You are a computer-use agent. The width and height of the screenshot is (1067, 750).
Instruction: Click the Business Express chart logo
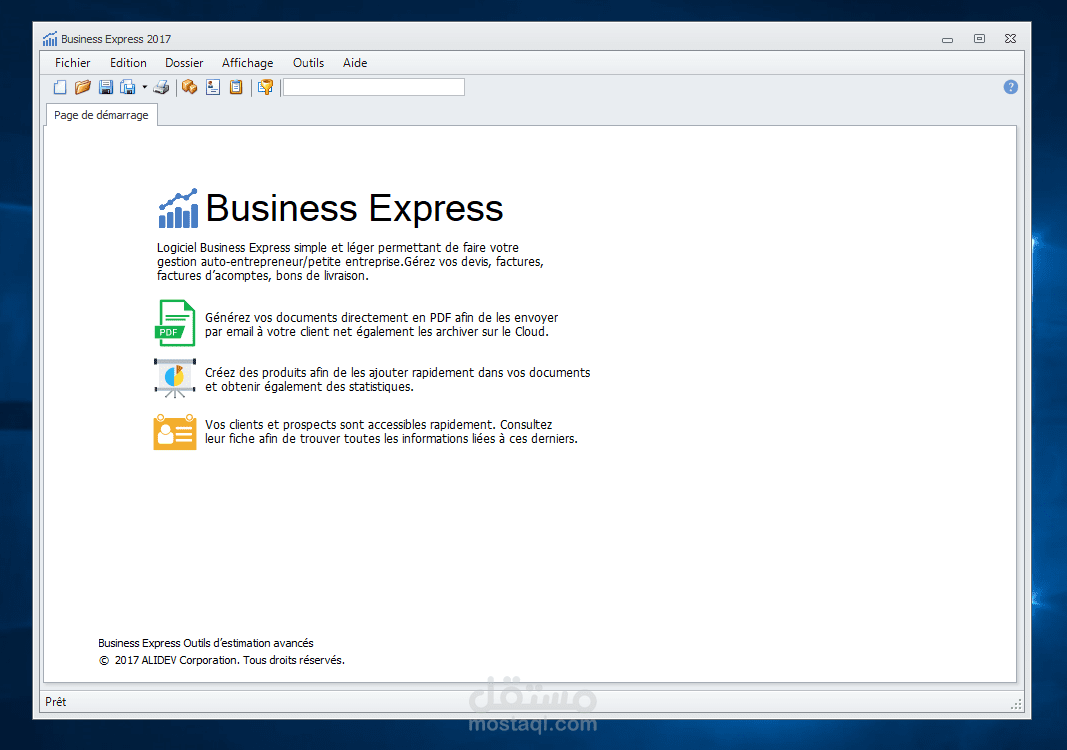coord(178,208)
